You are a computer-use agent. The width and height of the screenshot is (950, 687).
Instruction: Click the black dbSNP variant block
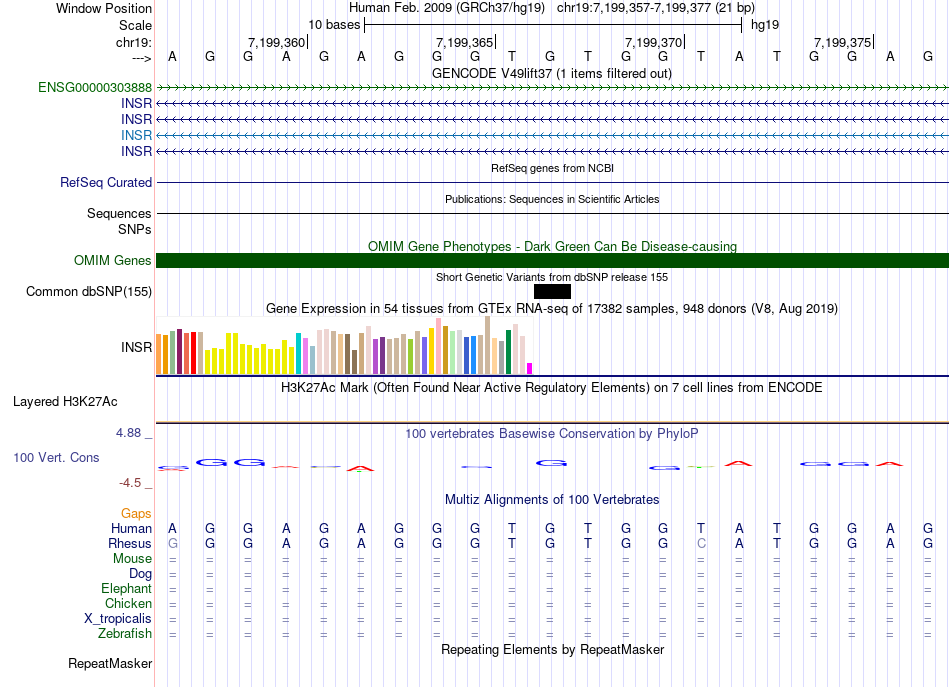pos(552,291)
